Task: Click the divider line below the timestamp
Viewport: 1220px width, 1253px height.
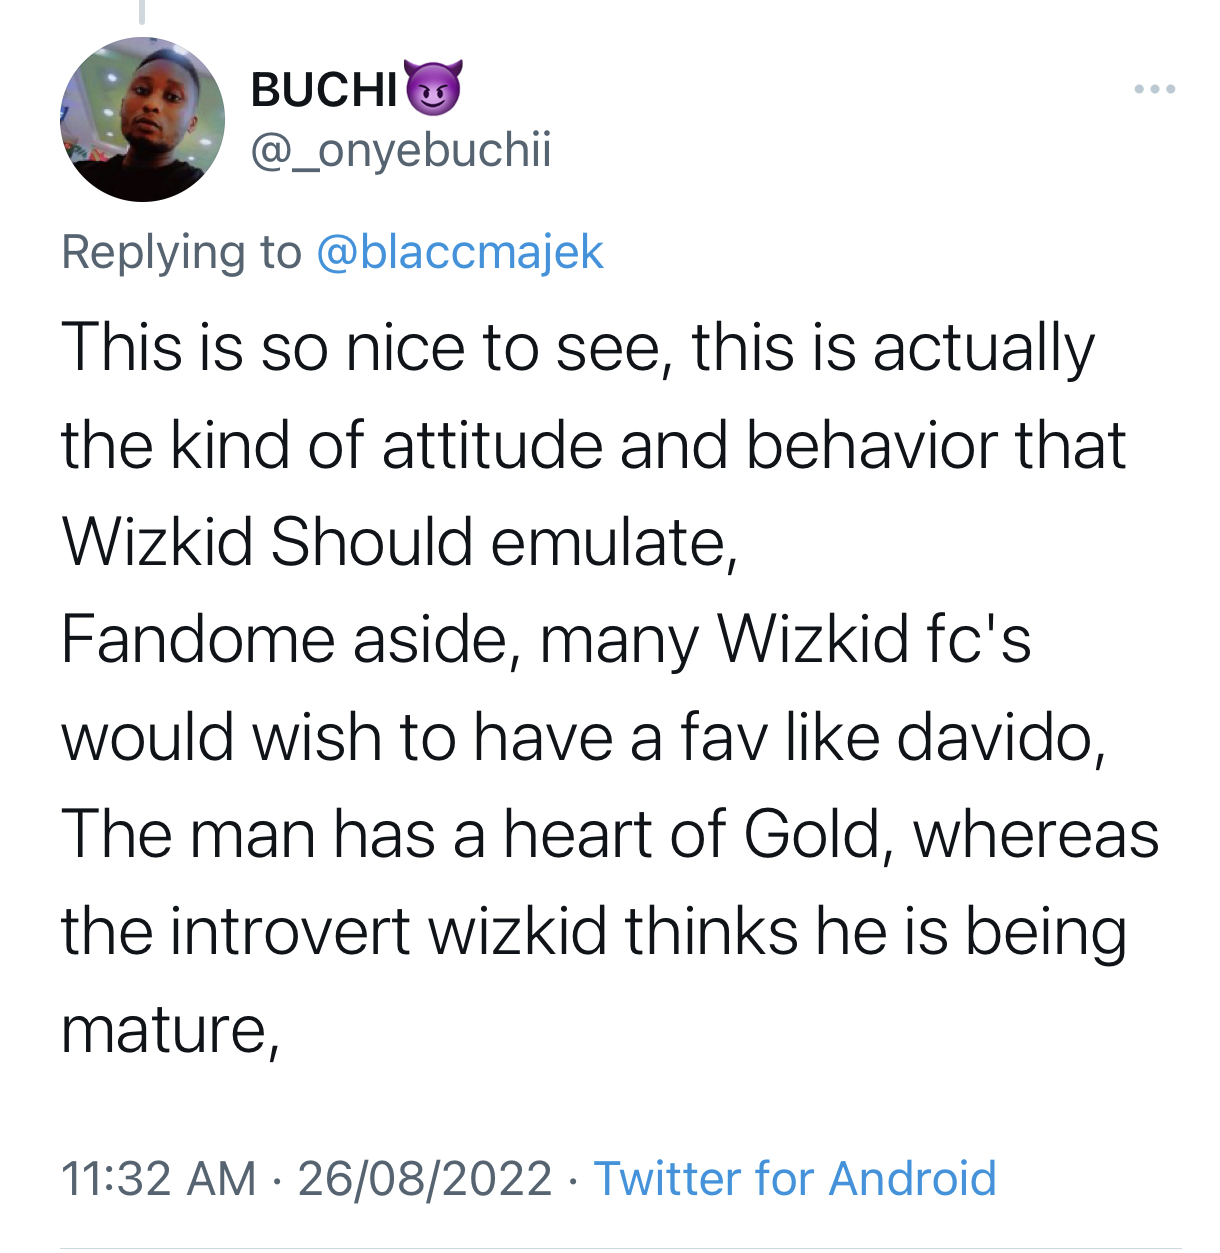Action: pyautogui.click(x=620, y=1248)
